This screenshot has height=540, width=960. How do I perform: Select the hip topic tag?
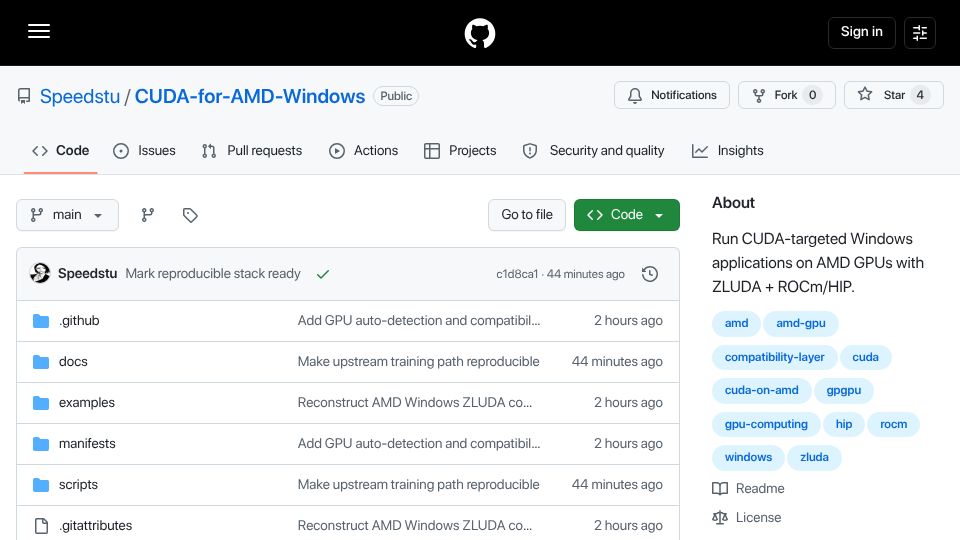(x=844, y=424)
